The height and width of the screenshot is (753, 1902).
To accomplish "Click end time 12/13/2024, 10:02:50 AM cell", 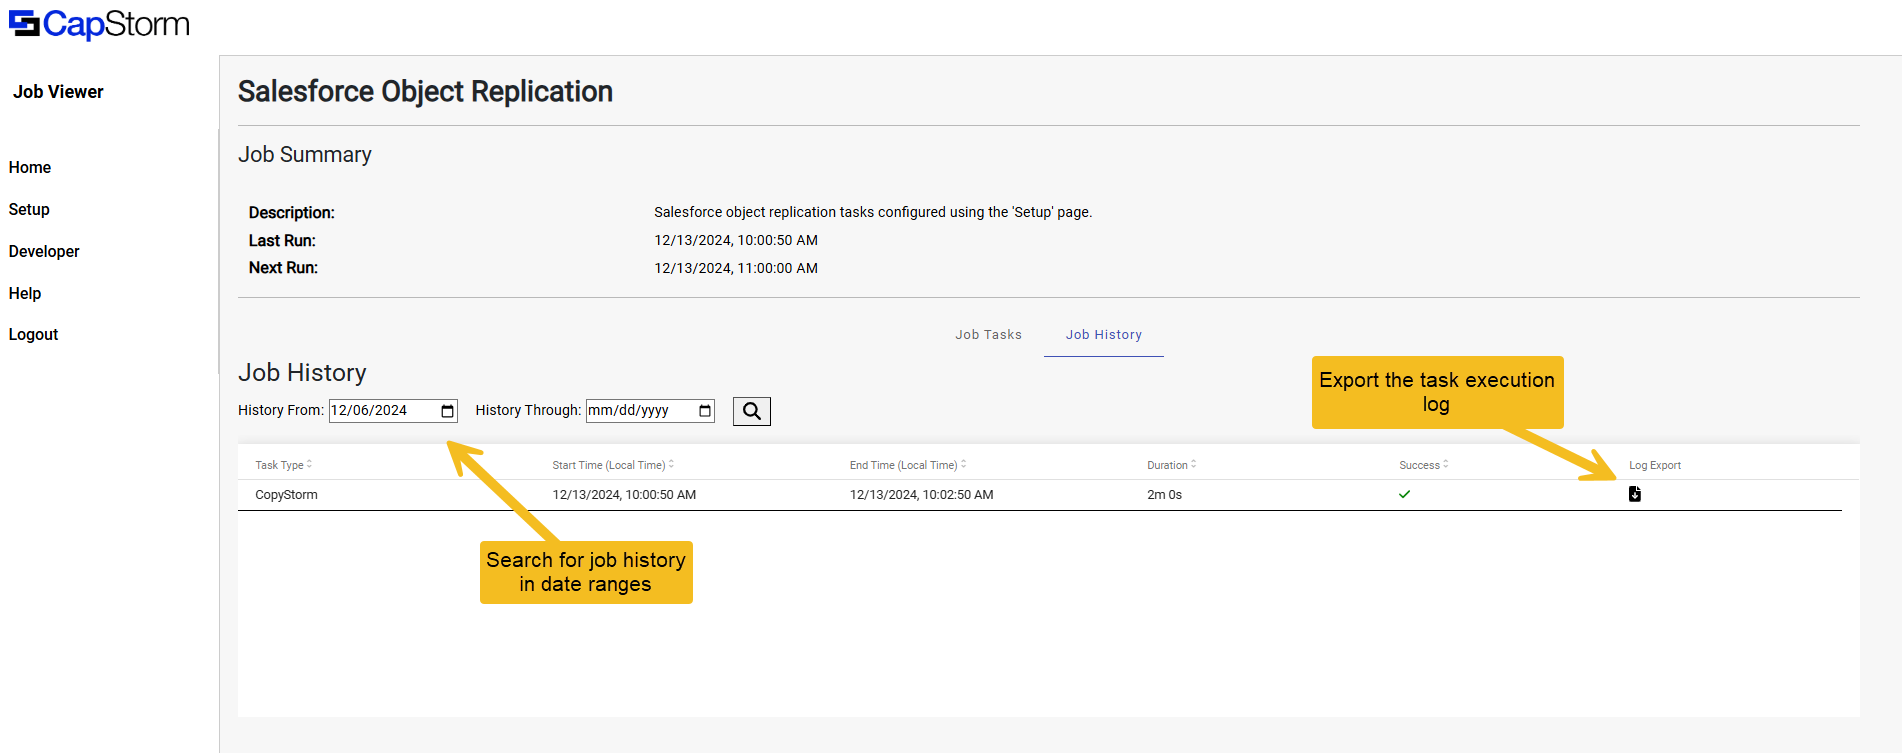I will pyautogui.click(x=921, y=495).
